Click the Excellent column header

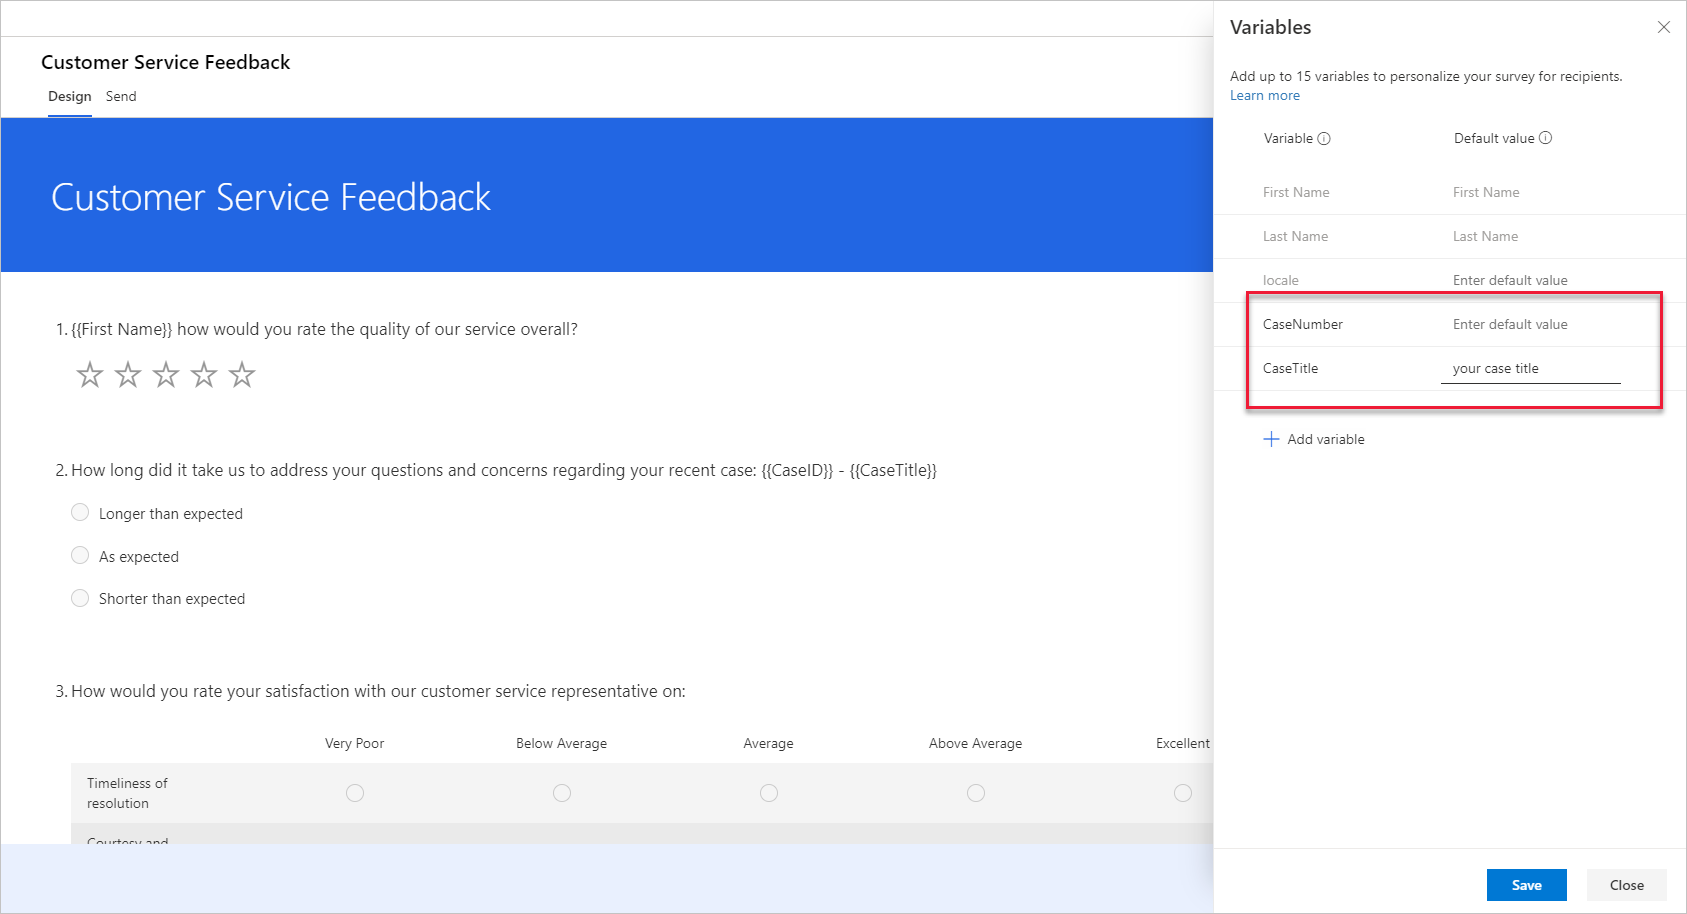coord(1183,743)
